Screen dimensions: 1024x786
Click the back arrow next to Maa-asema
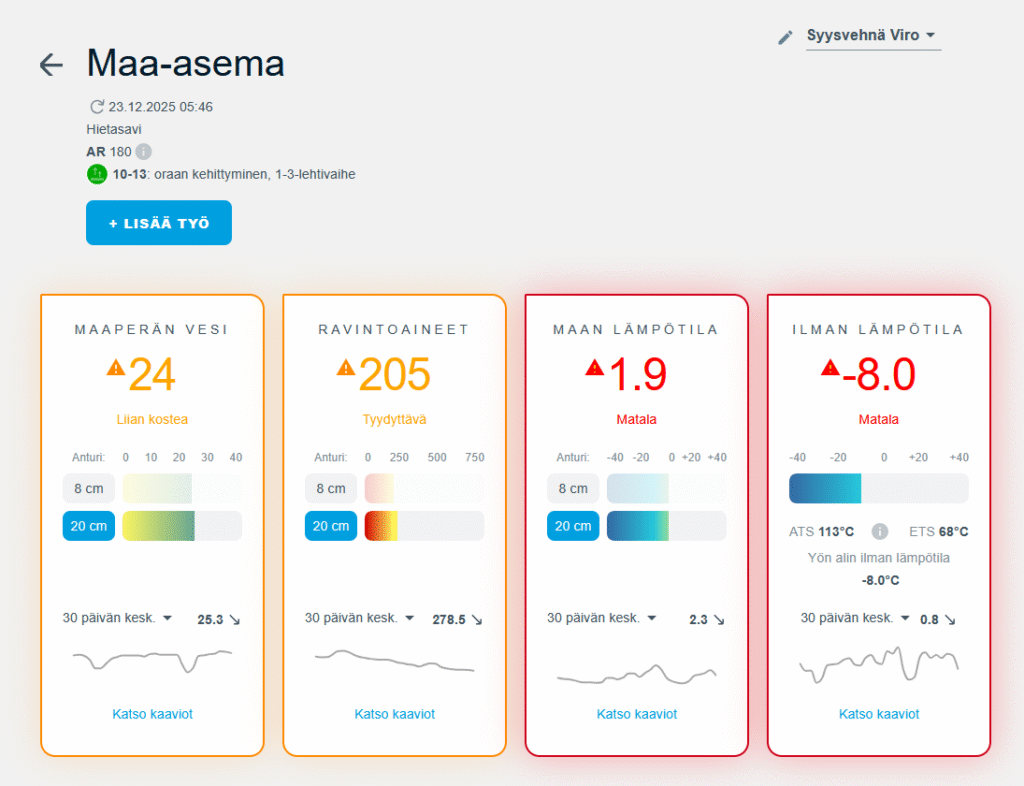51,65
